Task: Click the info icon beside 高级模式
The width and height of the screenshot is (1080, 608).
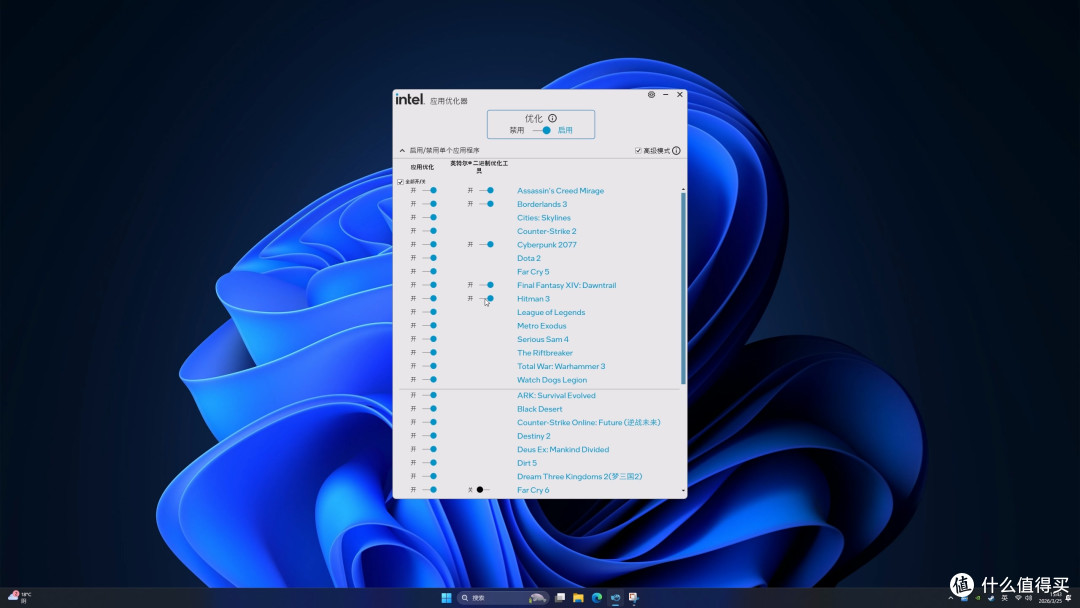Action: point(676,151)
